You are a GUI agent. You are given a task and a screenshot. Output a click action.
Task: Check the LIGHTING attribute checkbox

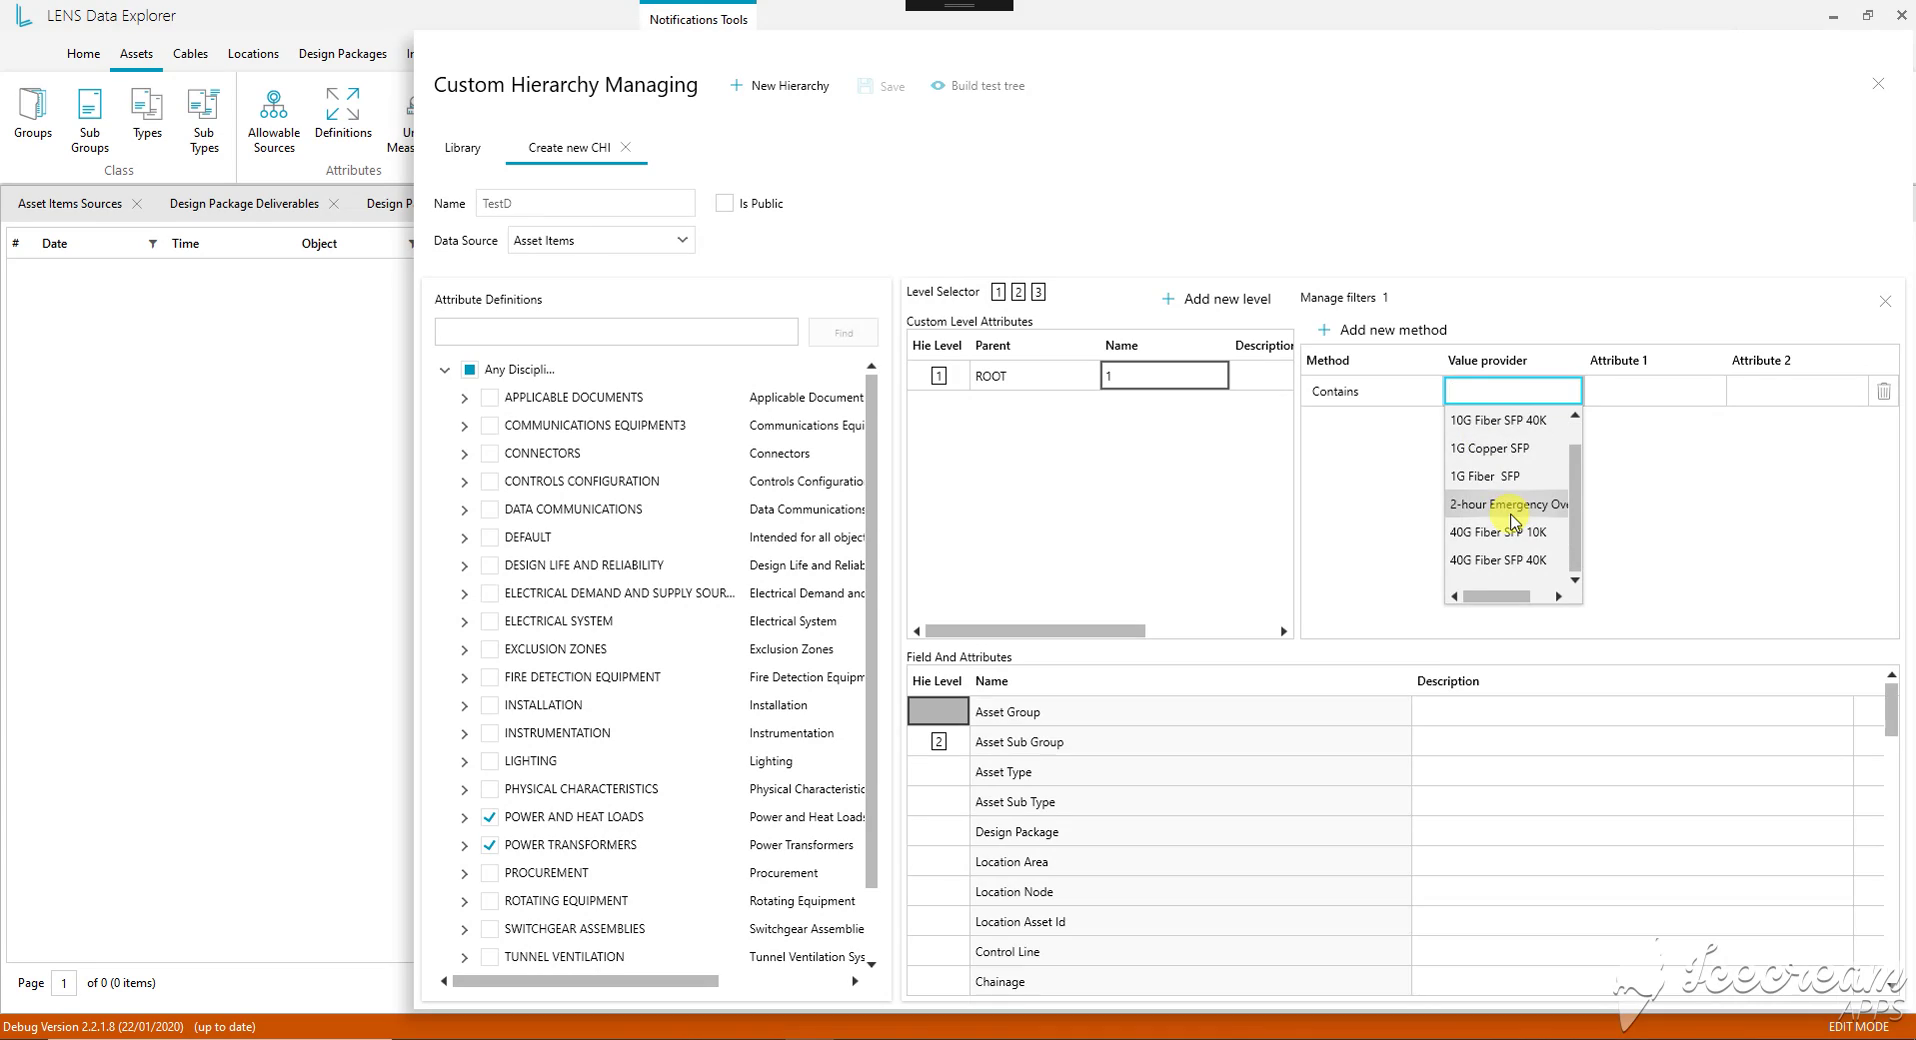(x=490, y=761)
